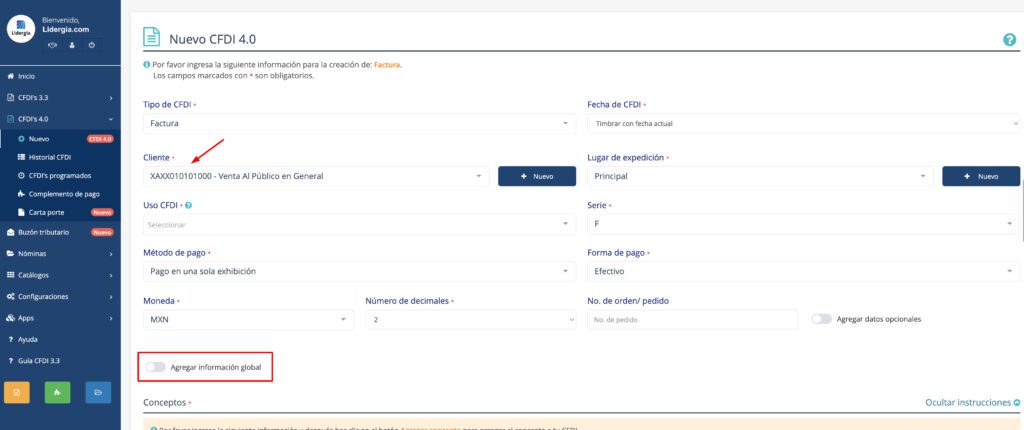This screenshot has width=1024, height=430.
Task: Open the Cliente dropdown
Action: click(316, 176)
